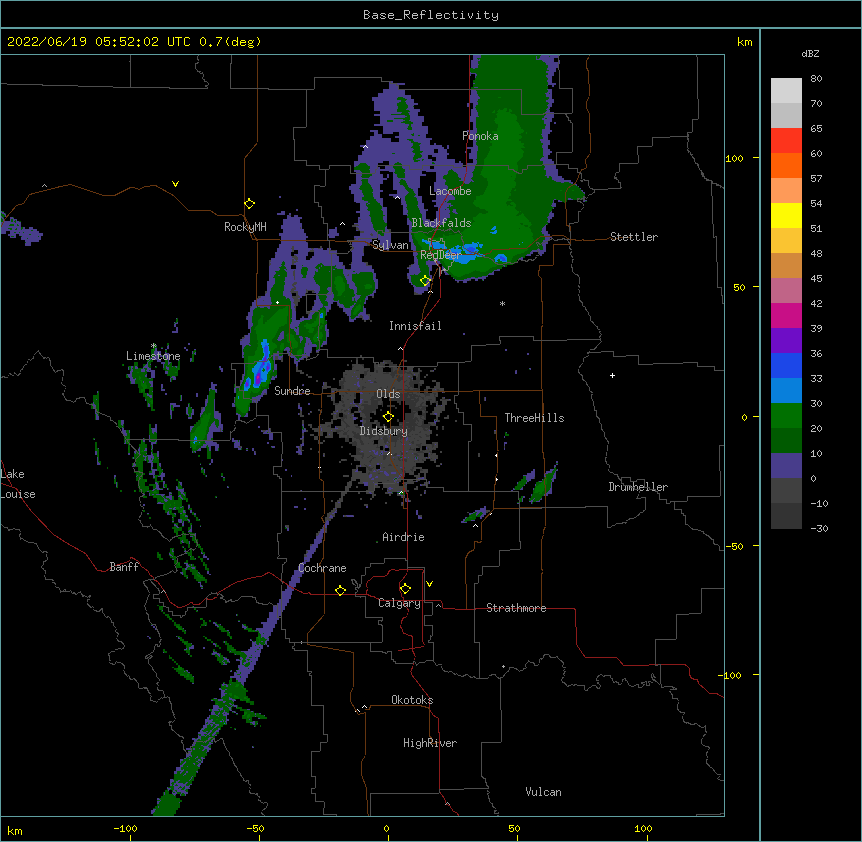
Task: Select the light gray 65-70 dBZ swatch
Action: 786,115
